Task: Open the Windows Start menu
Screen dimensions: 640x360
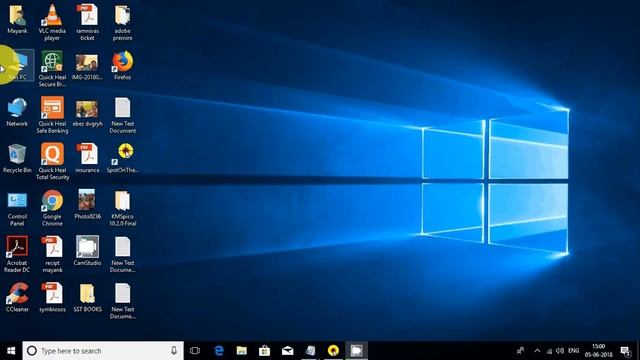Action: 11,351
